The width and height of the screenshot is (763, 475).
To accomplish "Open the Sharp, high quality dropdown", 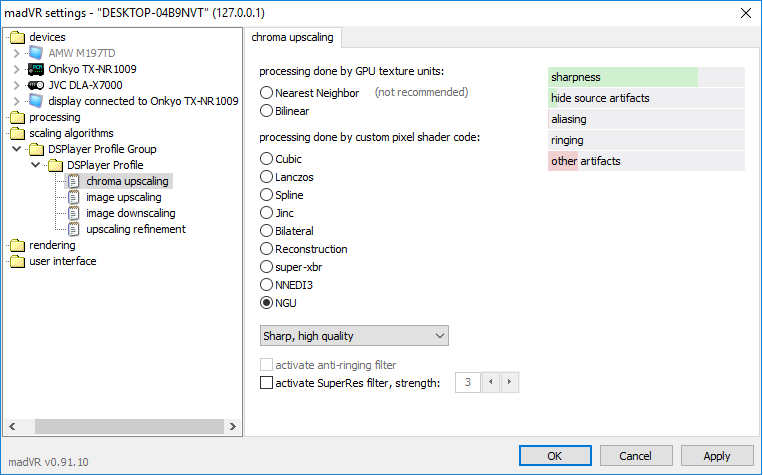I will pyautogui.click(x=354, y=336).
